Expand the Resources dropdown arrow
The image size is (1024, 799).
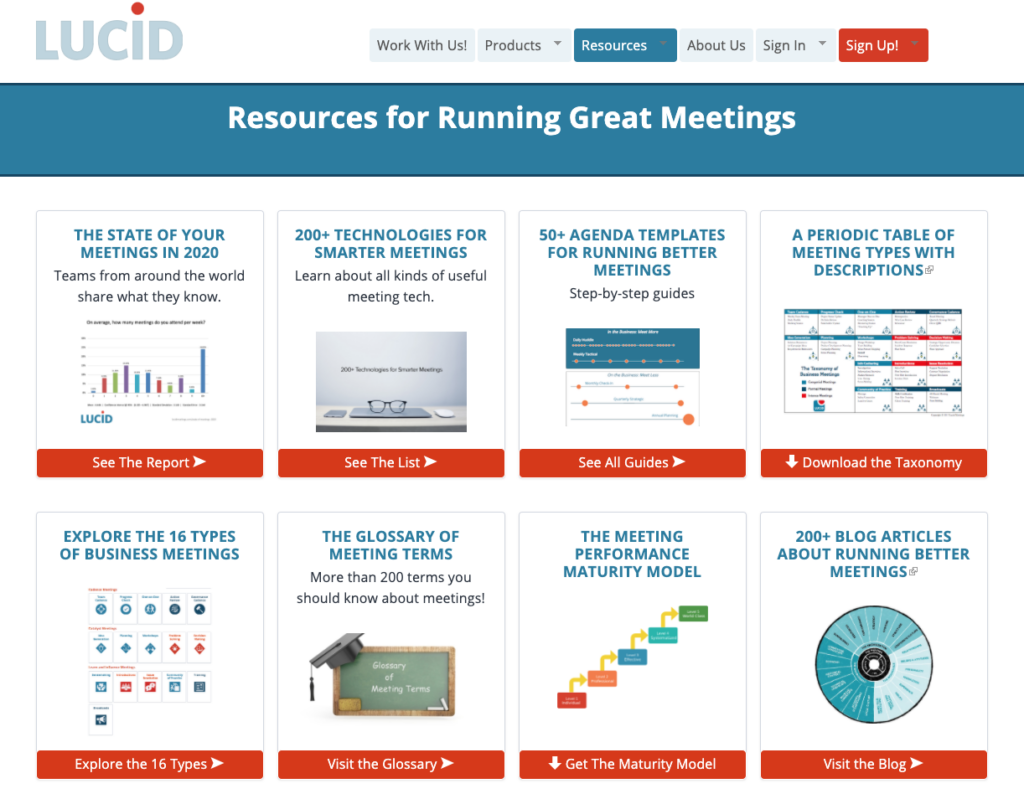(662, 45)
